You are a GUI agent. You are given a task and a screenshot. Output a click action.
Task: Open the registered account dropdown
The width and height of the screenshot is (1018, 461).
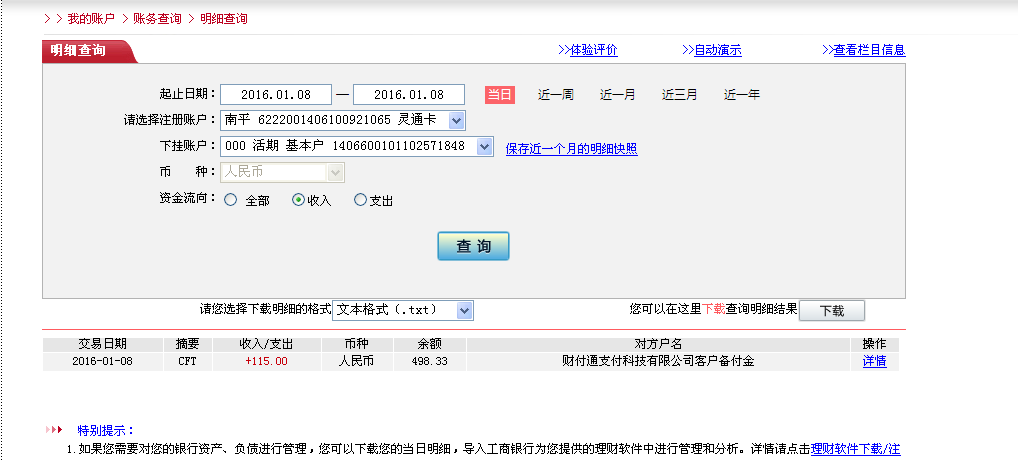(456, 121)
